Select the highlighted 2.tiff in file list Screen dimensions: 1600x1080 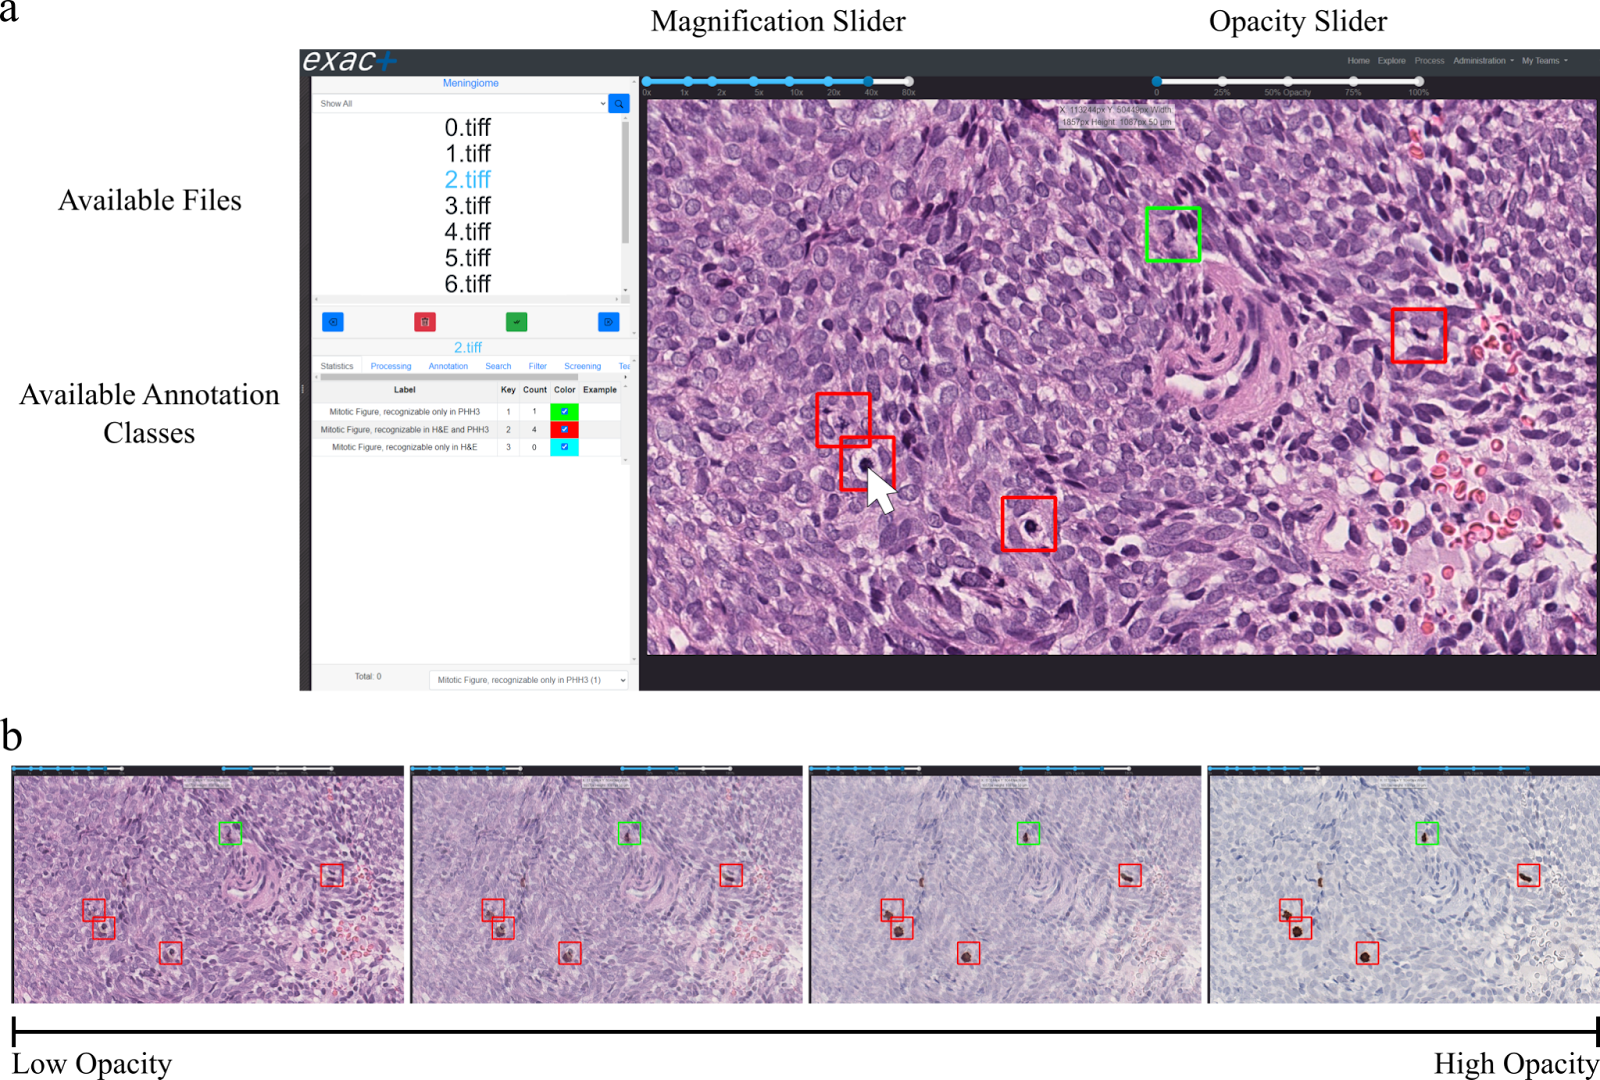tap(468, 180)
